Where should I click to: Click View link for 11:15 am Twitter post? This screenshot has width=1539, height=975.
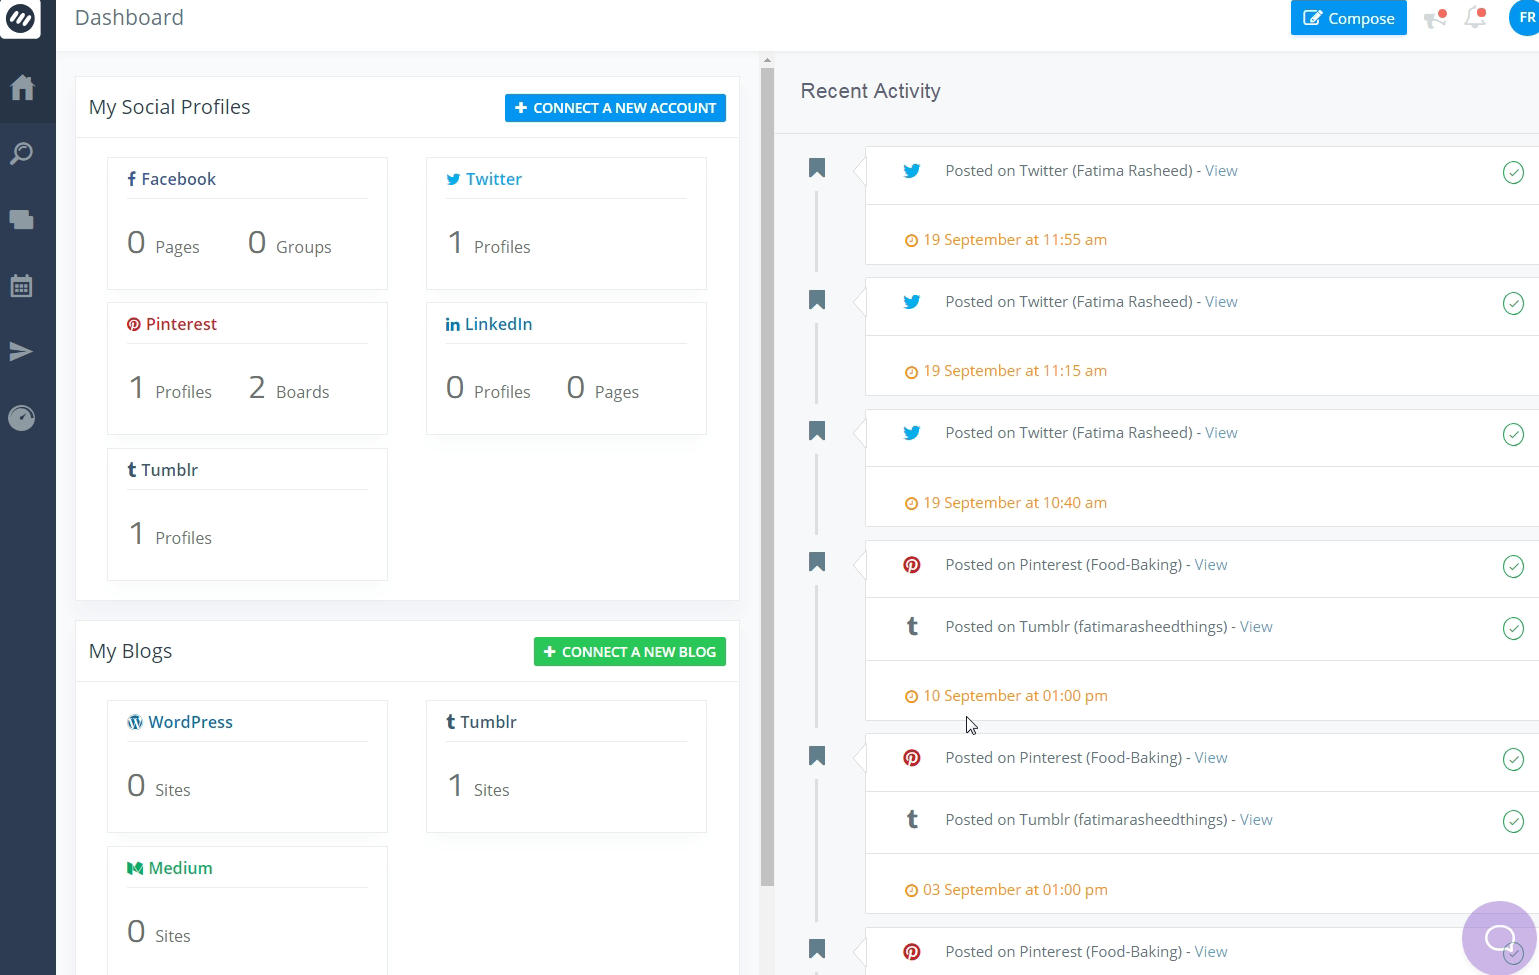(1221, 302)
